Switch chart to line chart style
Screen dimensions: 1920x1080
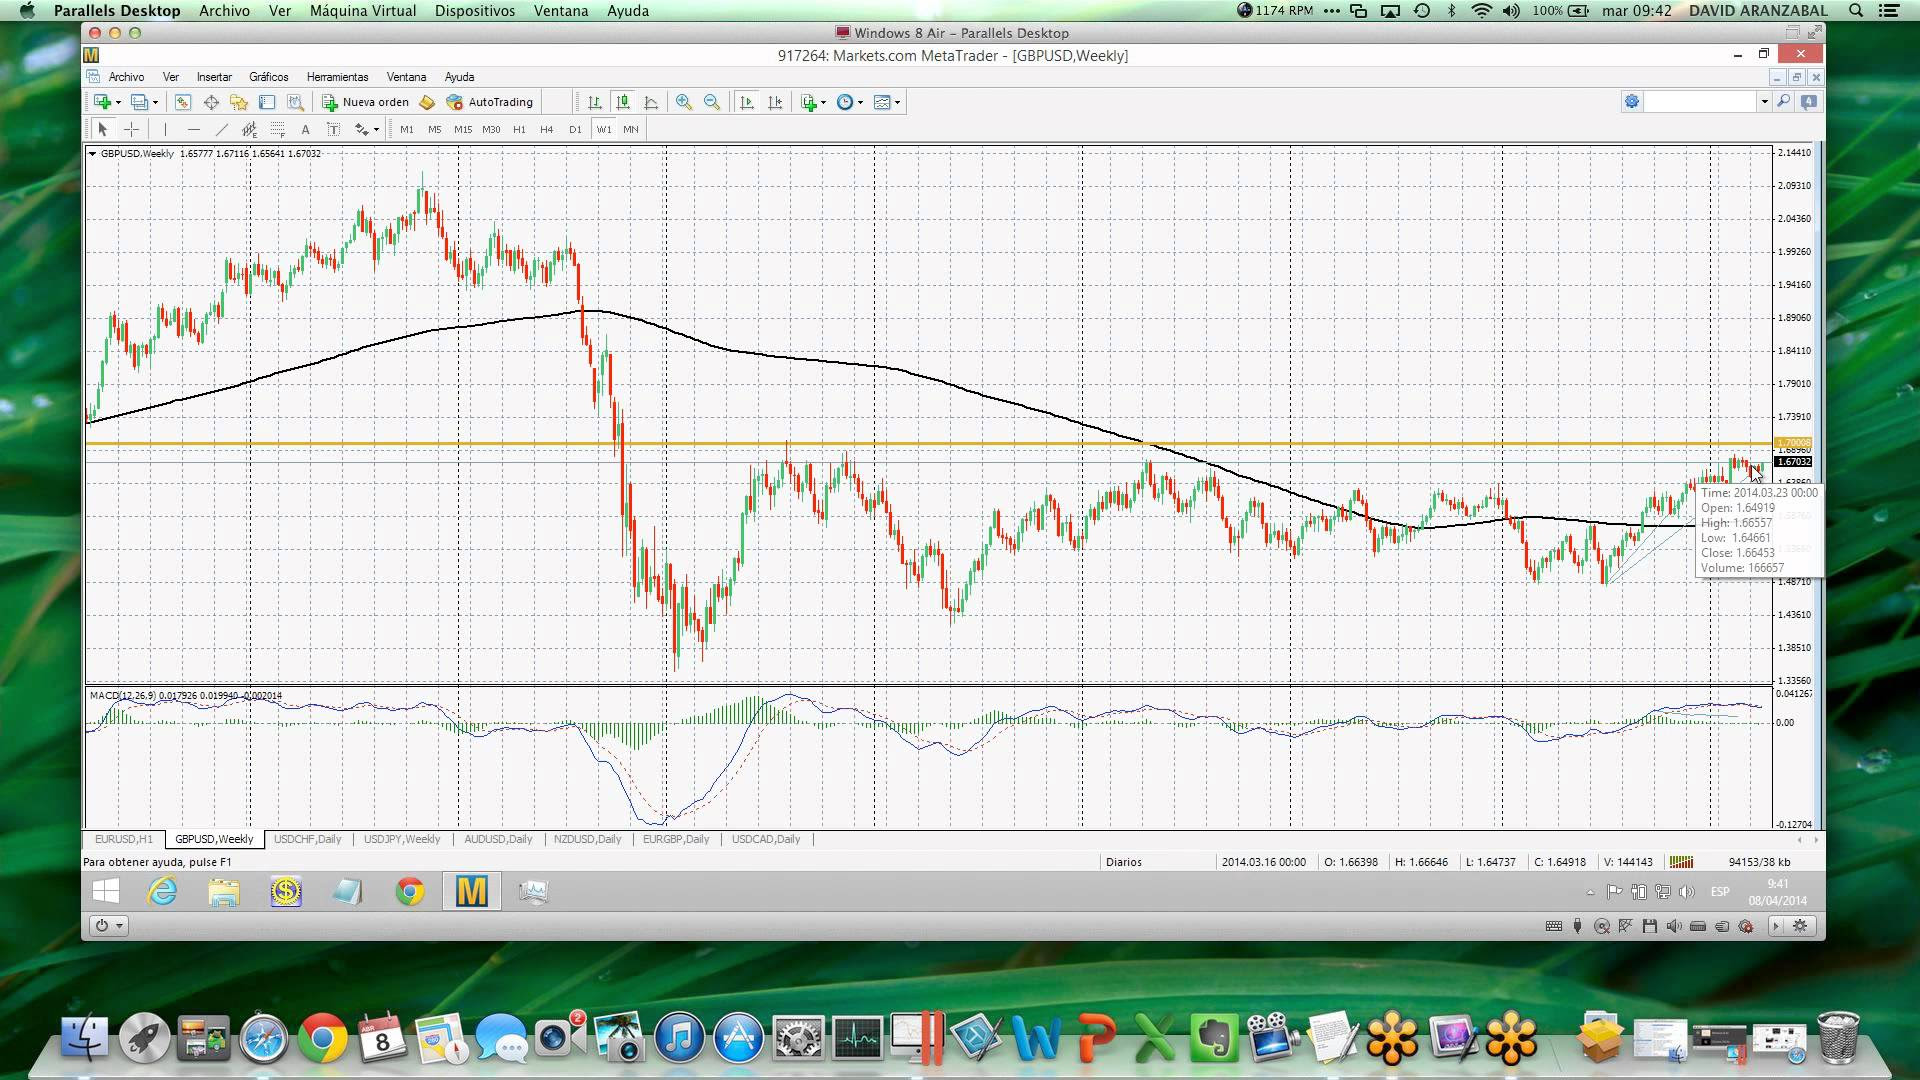pyautogui.click(x=651, y=102)
